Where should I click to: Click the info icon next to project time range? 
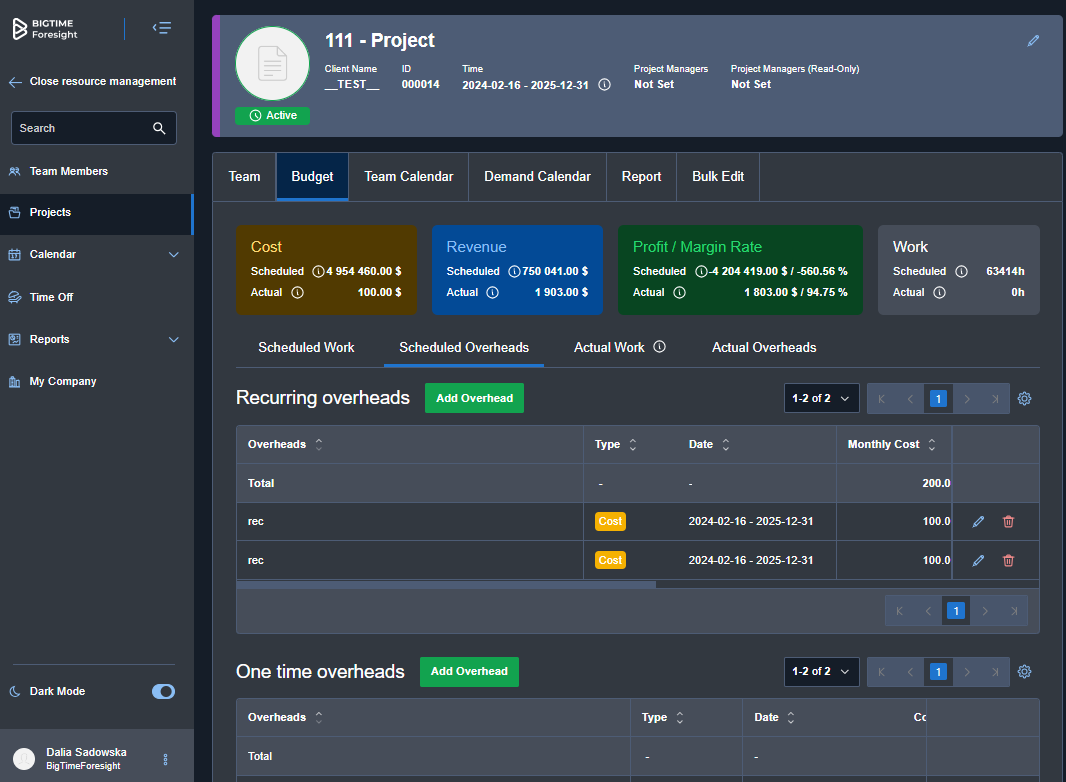[604, 85]
